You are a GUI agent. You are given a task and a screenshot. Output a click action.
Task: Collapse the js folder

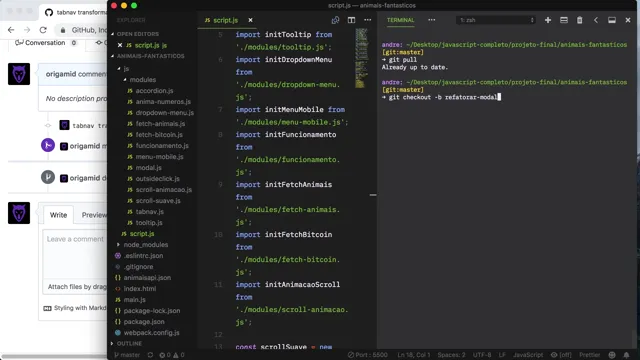click(126, 69)
